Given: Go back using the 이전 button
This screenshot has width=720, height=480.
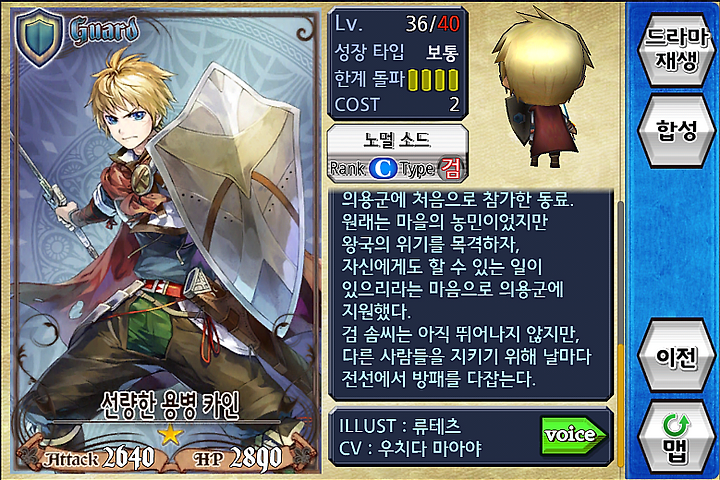Looking at the screenshot, I should [676, 356].
